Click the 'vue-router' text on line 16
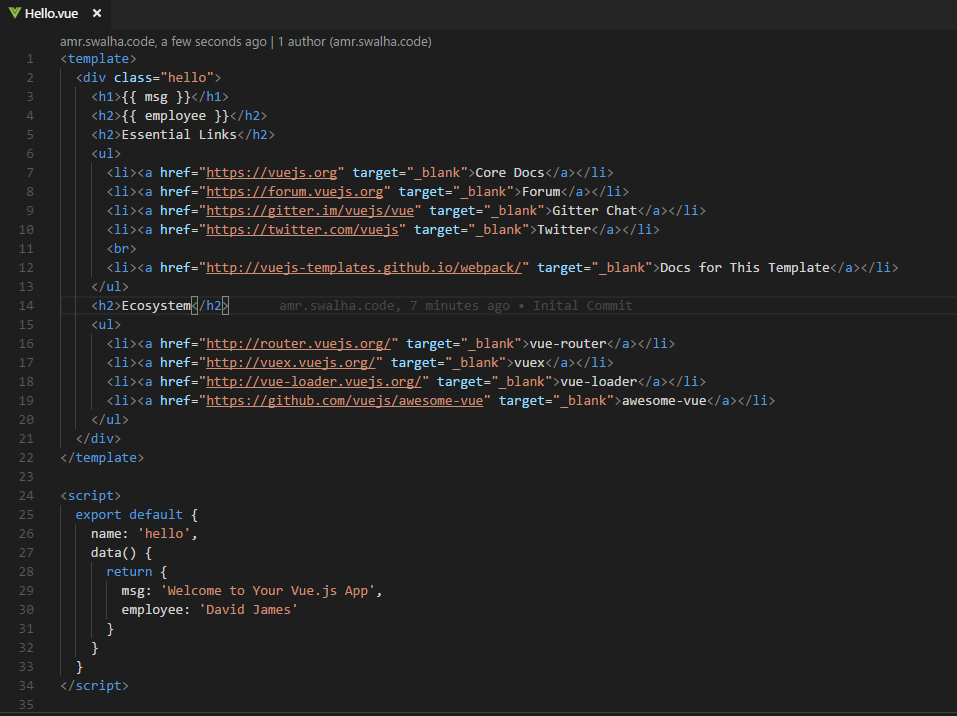 568,344
